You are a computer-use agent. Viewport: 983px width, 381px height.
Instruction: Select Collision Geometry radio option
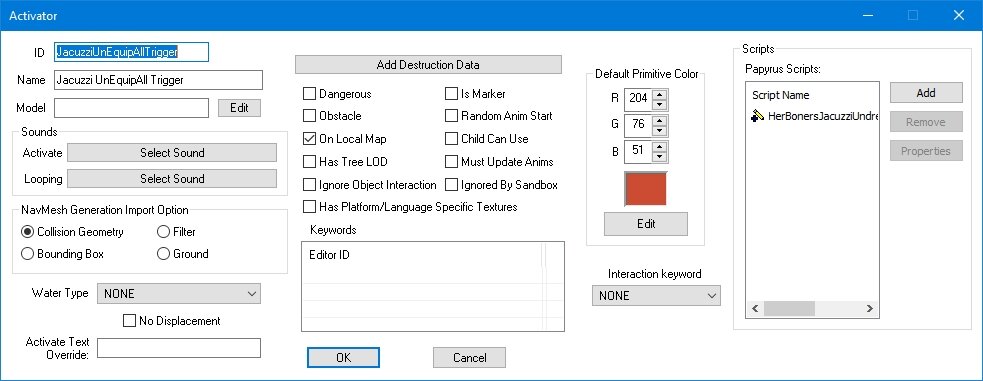(28, 232)
